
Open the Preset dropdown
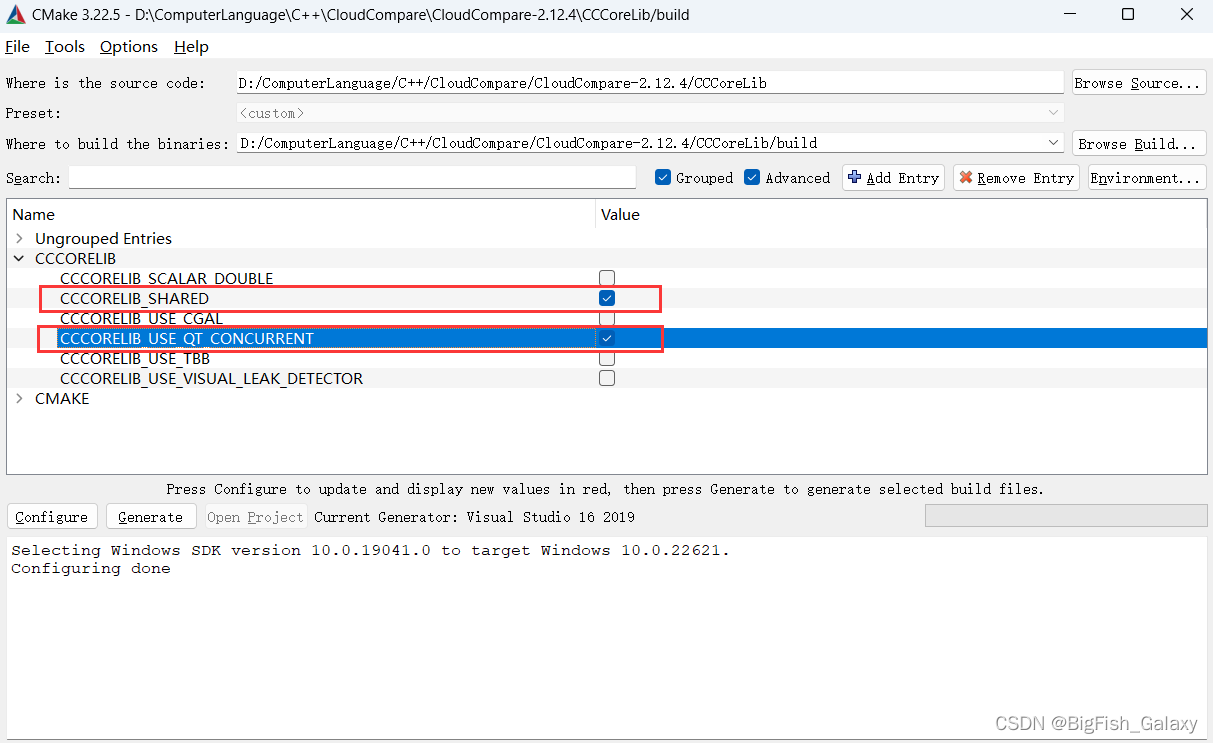(x=1053, y=112)
